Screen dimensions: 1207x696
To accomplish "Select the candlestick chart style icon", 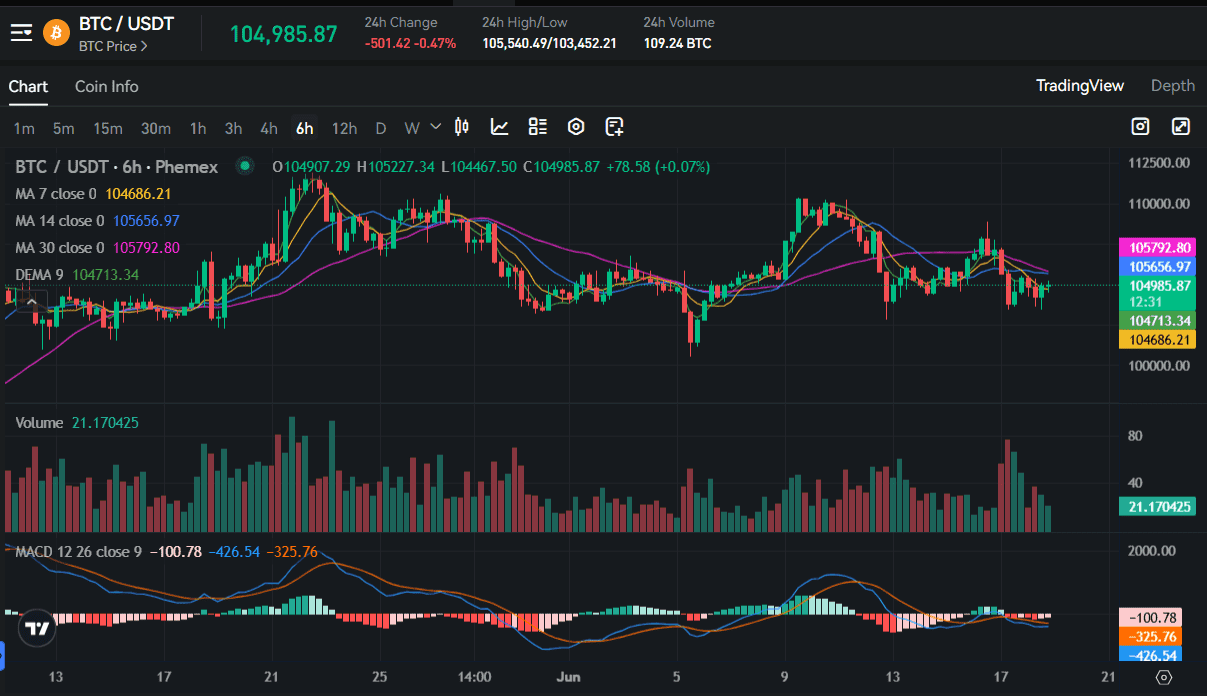I will click(460, 127).
